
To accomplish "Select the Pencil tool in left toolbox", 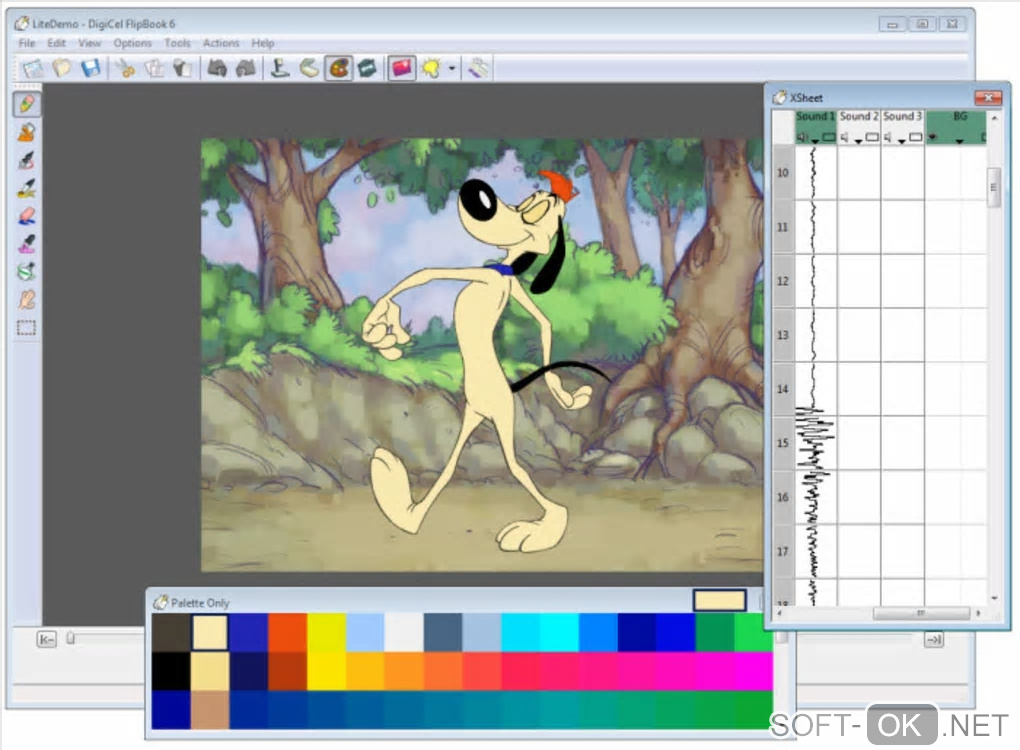I will pos(27,104).
